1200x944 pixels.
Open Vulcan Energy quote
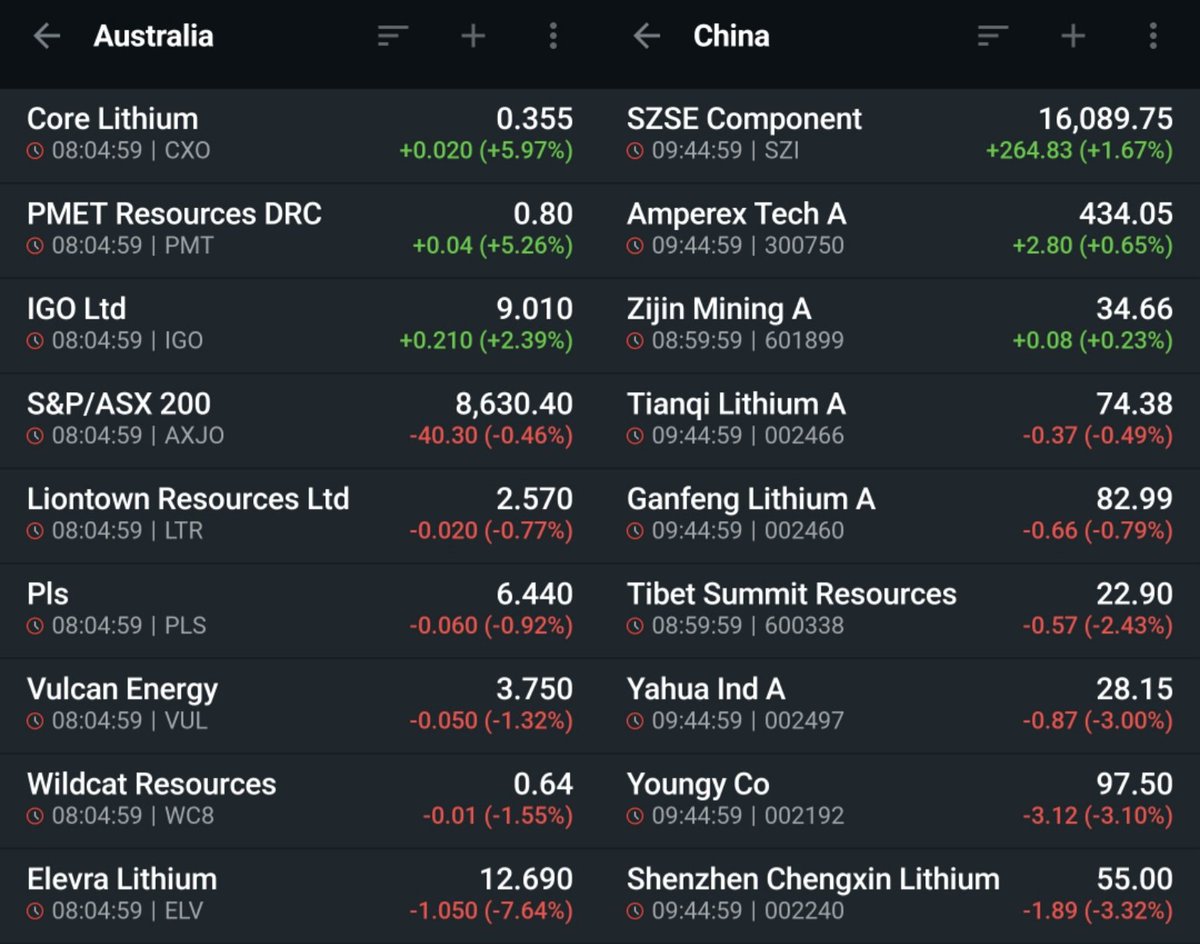300,705
